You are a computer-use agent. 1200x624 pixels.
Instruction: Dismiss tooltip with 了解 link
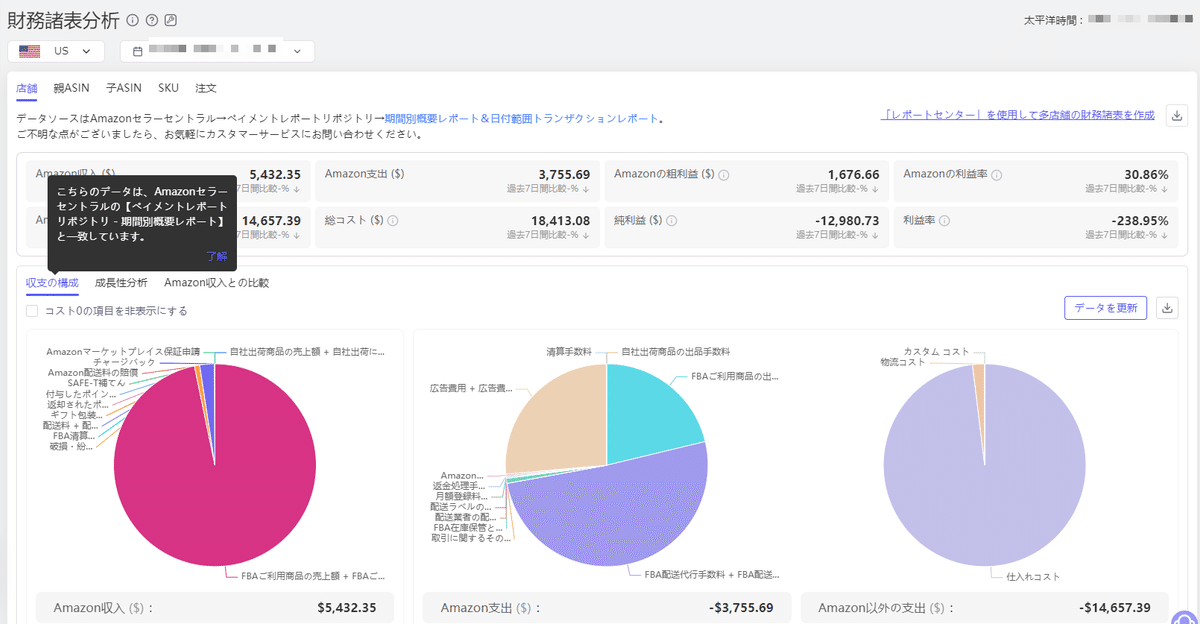[x=217, y=256]
